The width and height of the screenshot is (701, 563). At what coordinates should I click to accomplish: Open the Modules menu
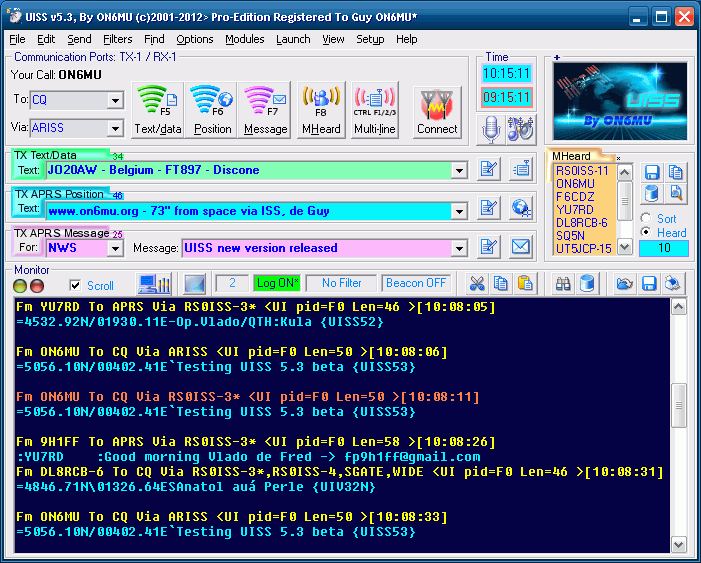245,39
